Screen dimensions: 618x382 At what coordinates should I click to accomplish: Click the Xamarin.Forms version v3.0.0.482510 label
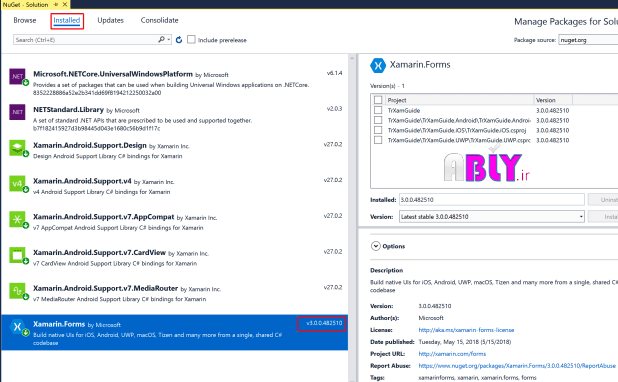click(324, 323)
